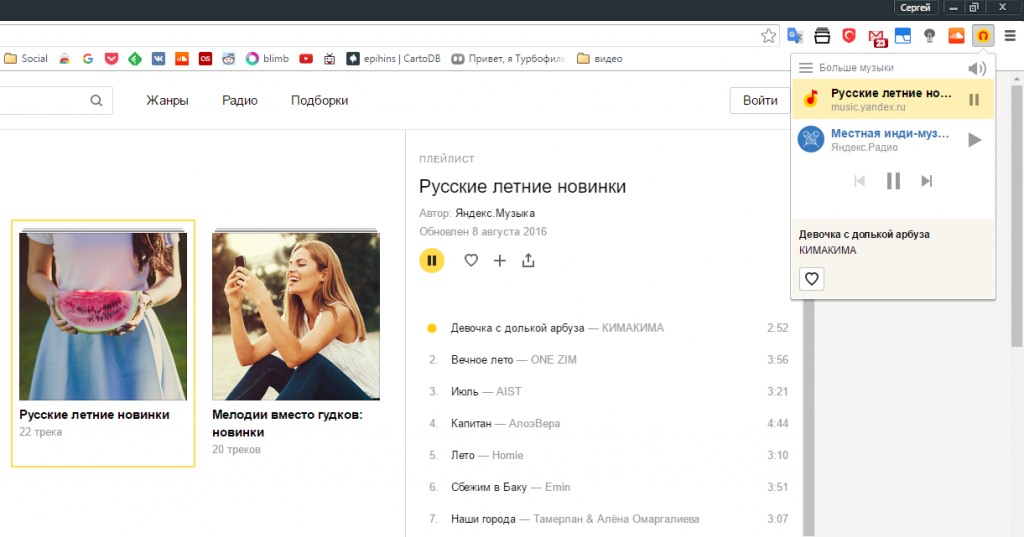Add playlist using the plus icon
The image size is (1024, 537).
500,261
